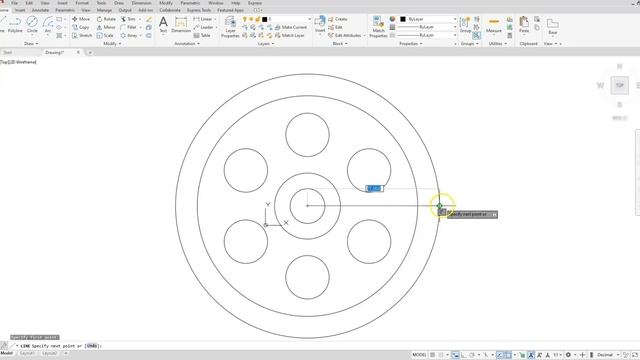Toggle annotation visibility in status bar
The width and height of the screenshot is (640, 360).
click(x=531, y=355)
